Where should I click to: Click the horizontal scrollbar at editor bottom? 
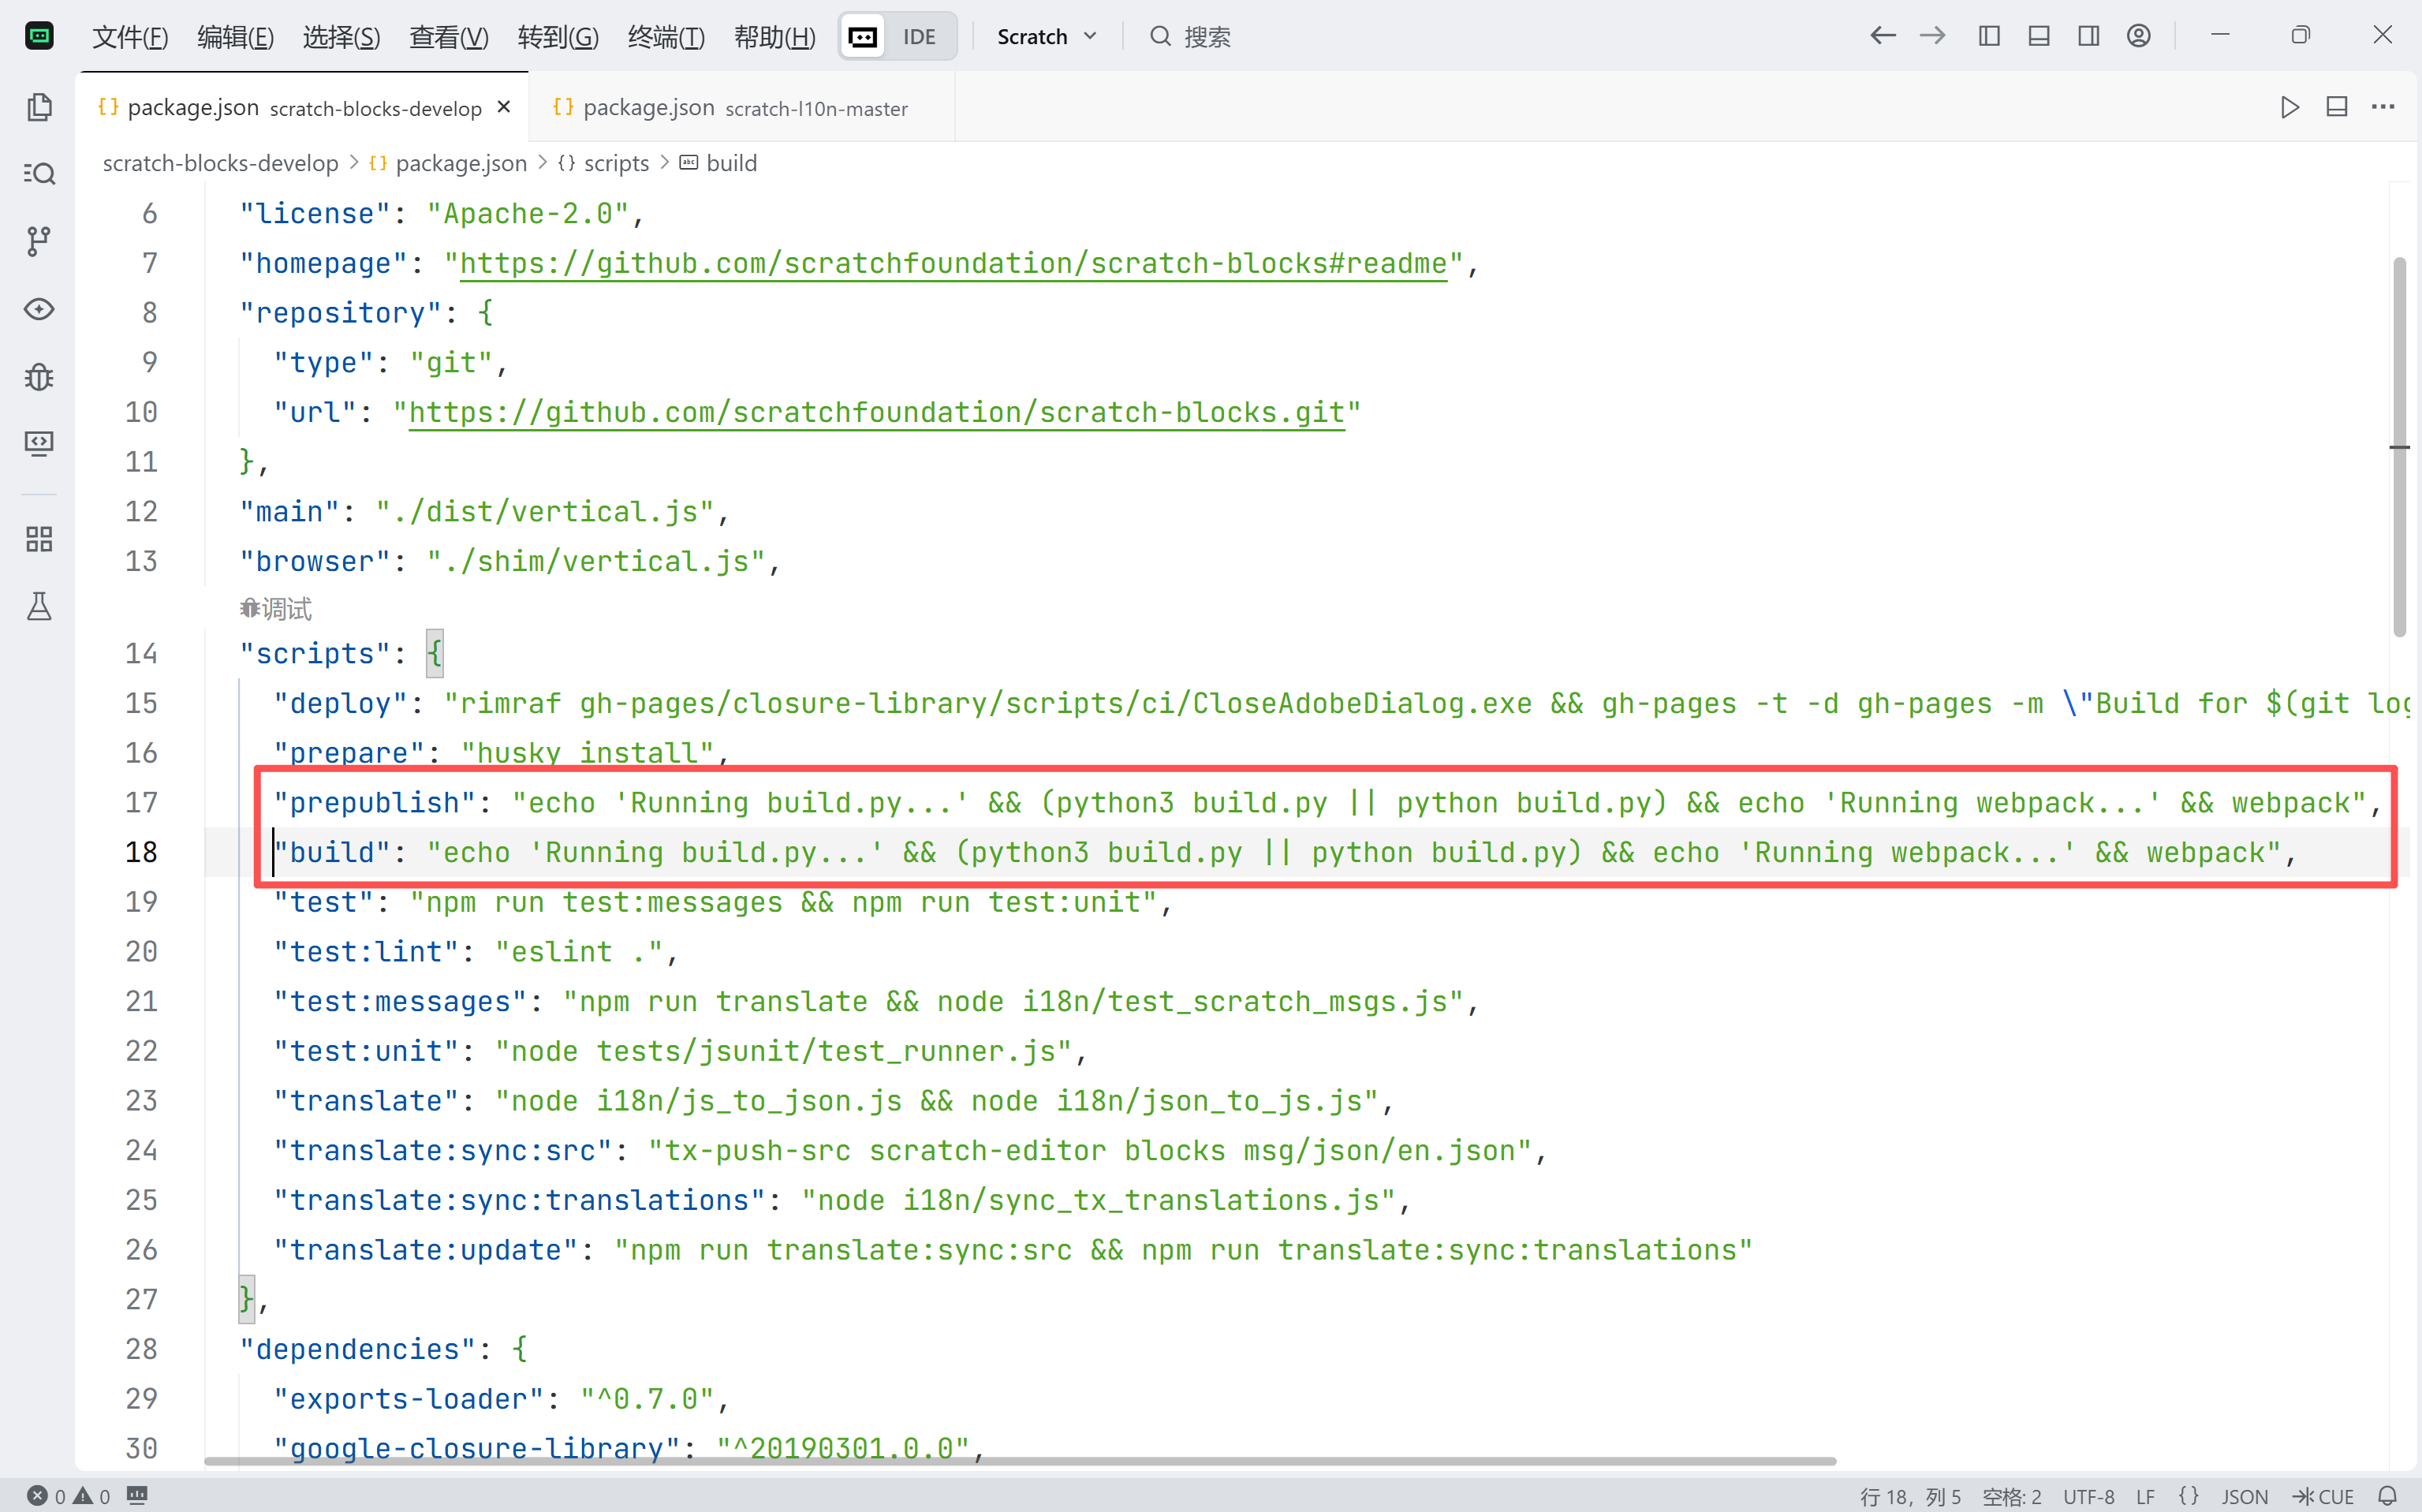click(1020, 1461)
